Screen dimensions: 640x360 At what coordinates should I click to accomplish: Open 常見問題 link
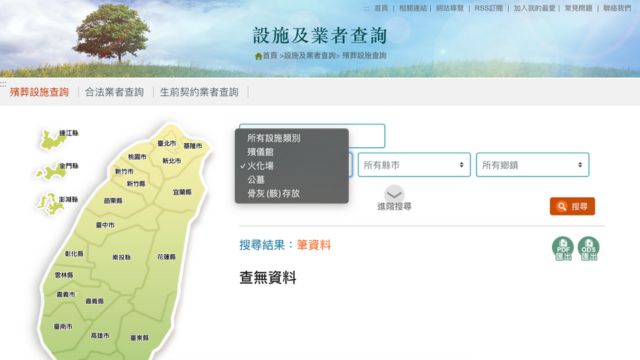tap(578, 8)
